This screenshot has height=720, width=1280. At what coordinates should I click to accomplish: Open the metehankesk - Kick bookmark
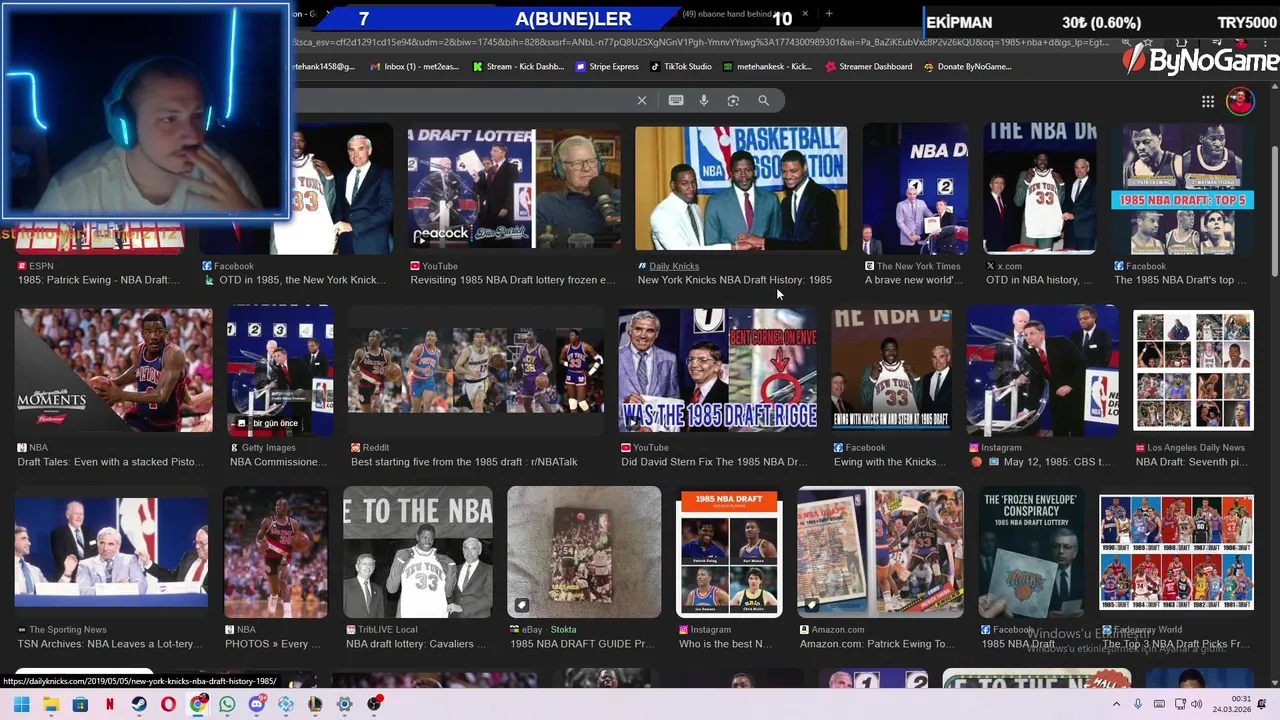coord(769,67)
